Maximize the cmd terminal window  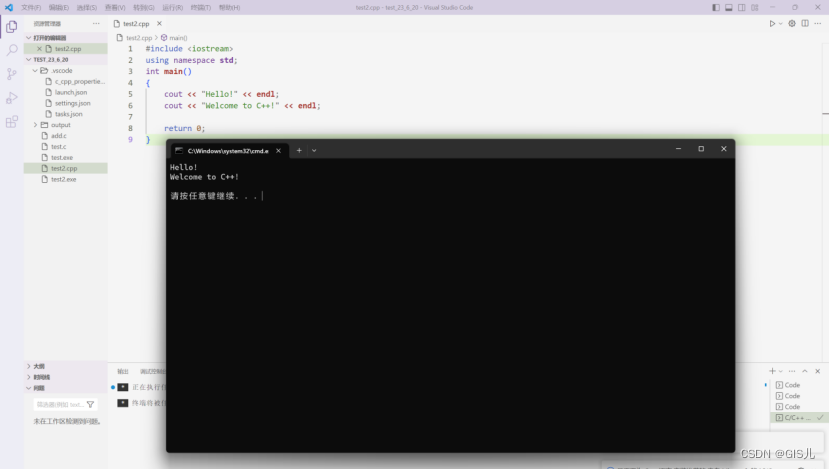[701, 149]
